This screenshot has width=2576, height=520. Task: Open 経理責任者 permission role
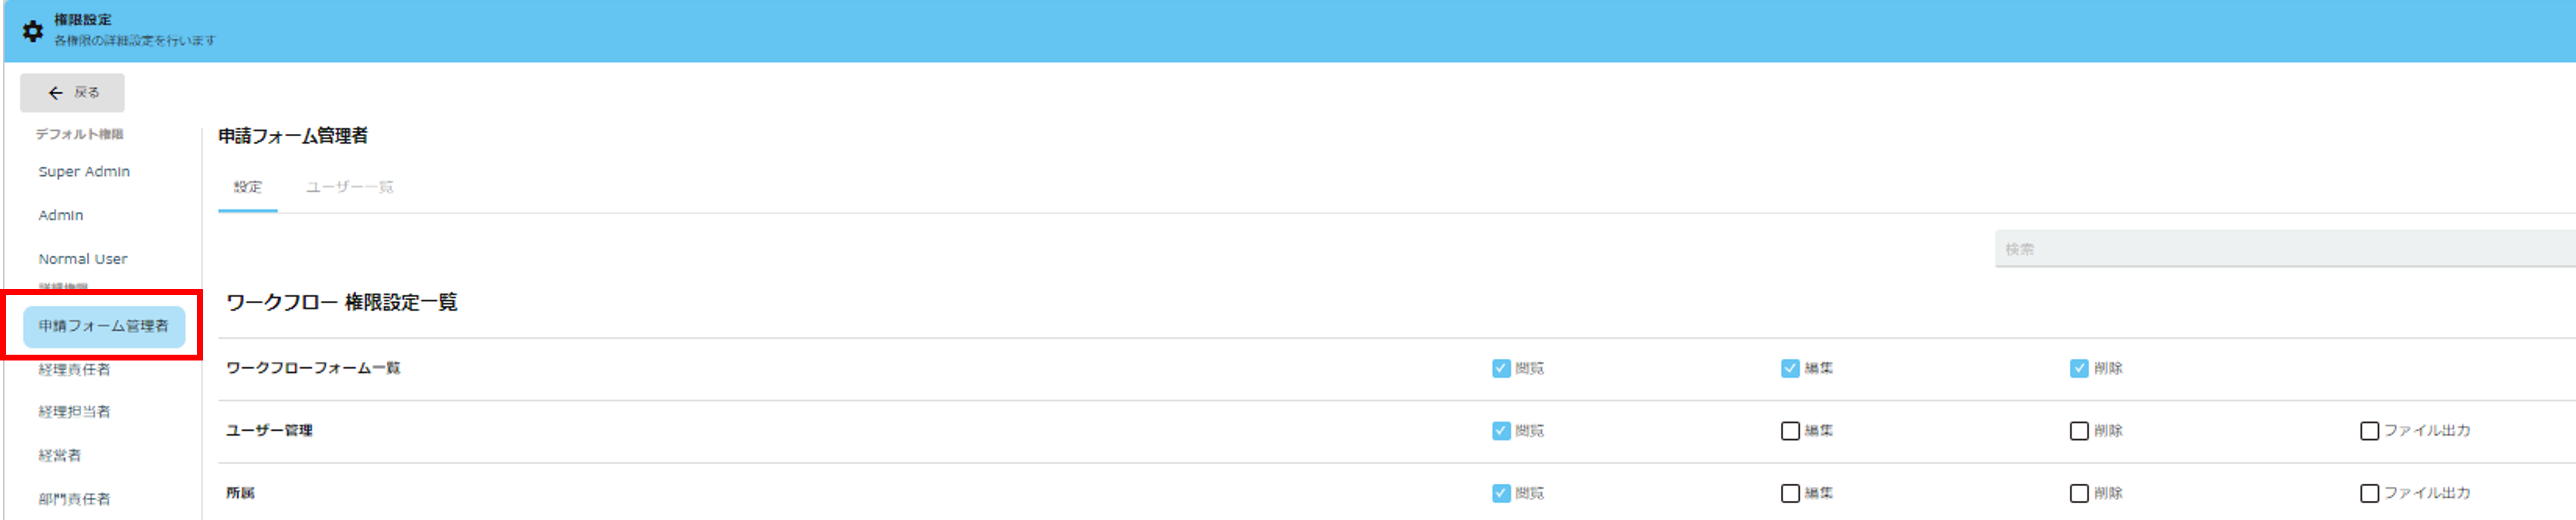click(74, 369)
